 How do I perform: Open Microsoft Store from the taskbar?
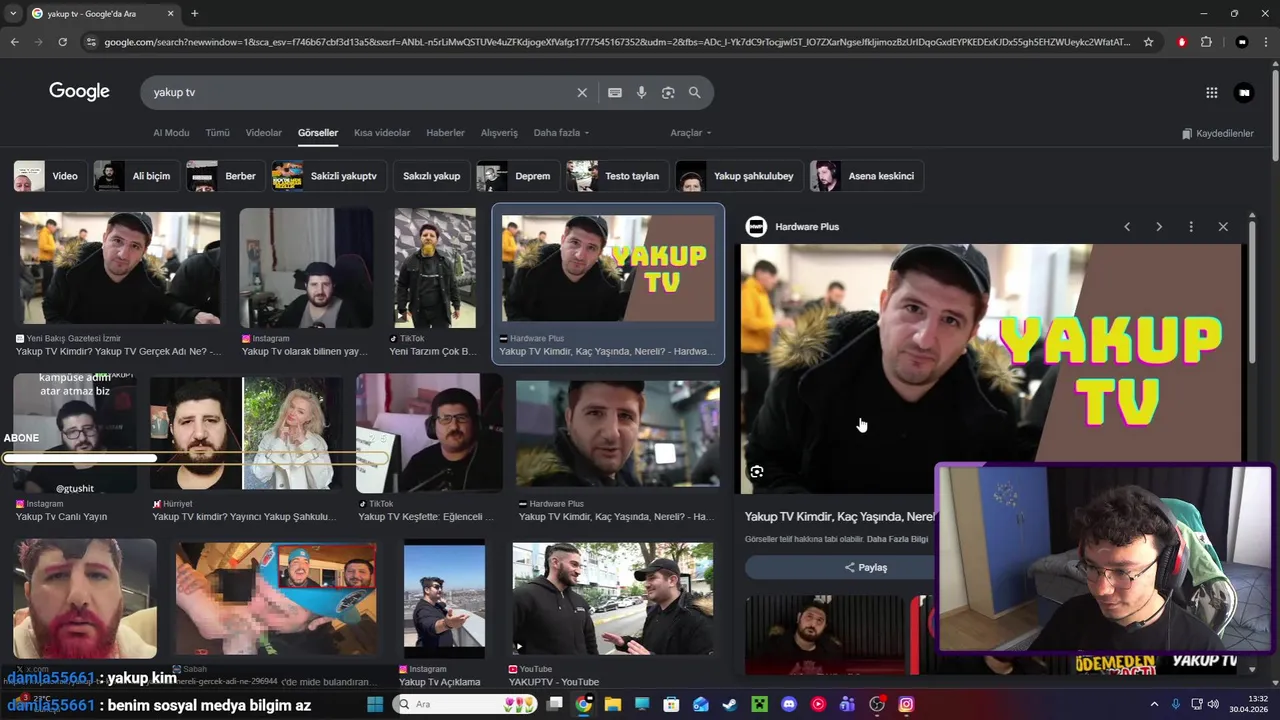point(672,704)
